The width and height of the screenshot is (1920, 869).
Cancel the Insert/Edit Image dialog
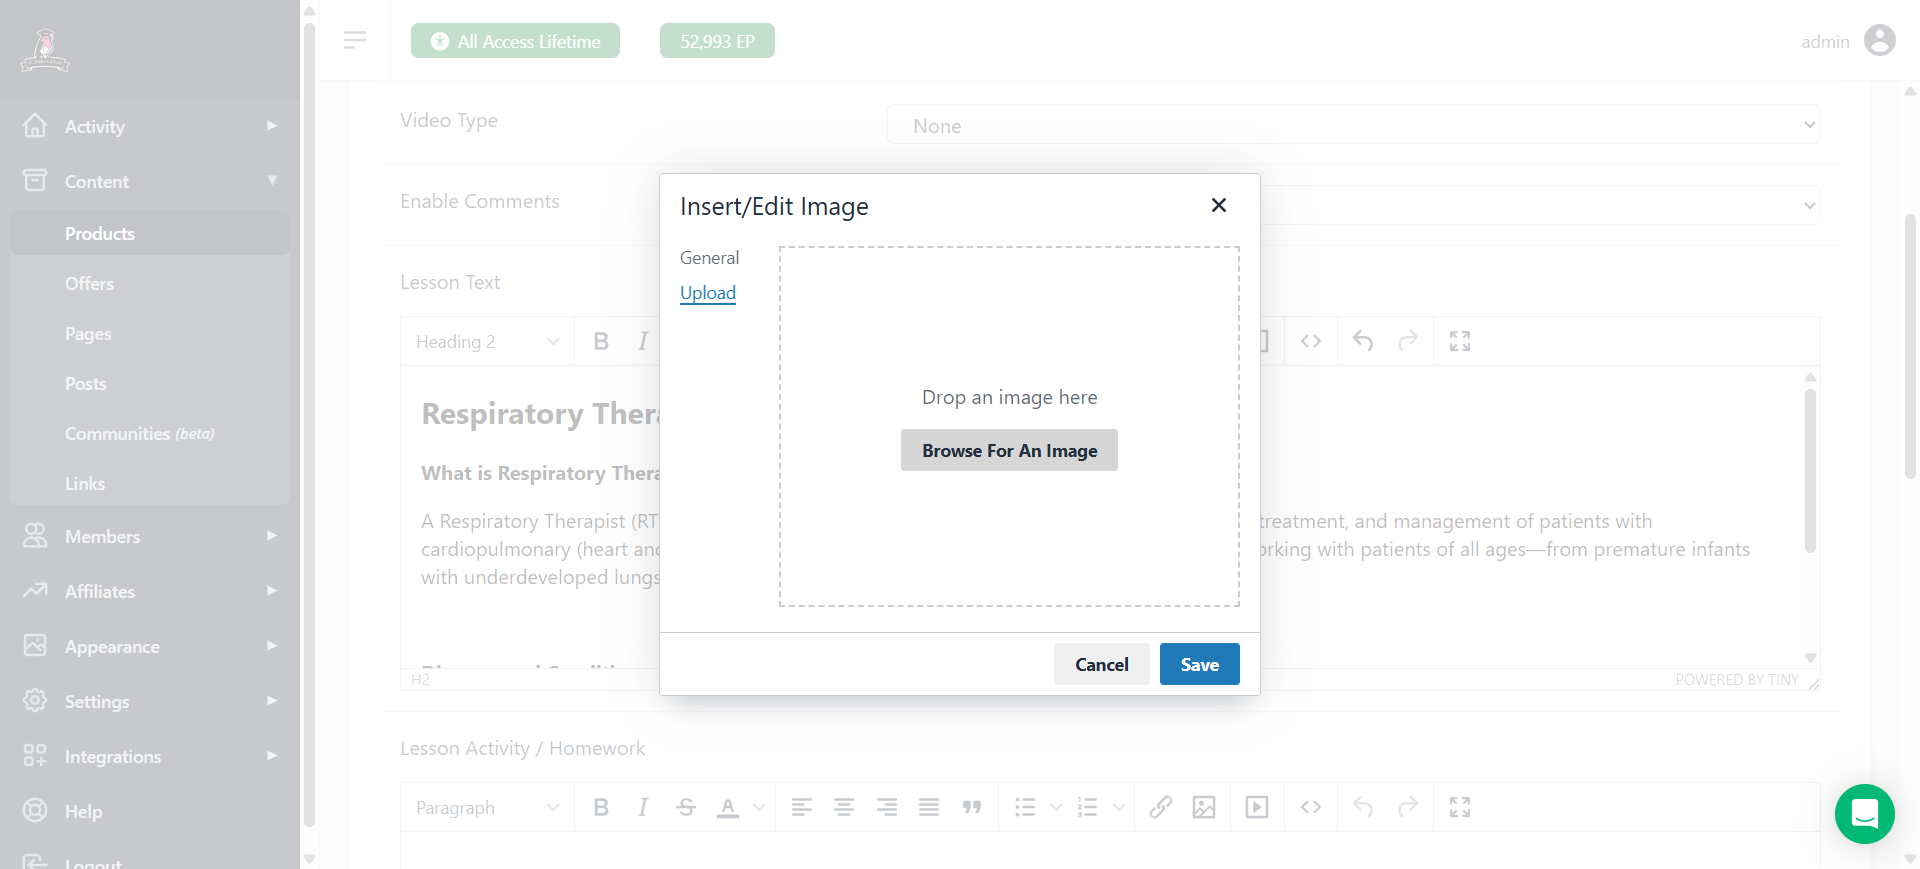point(1101,664)
